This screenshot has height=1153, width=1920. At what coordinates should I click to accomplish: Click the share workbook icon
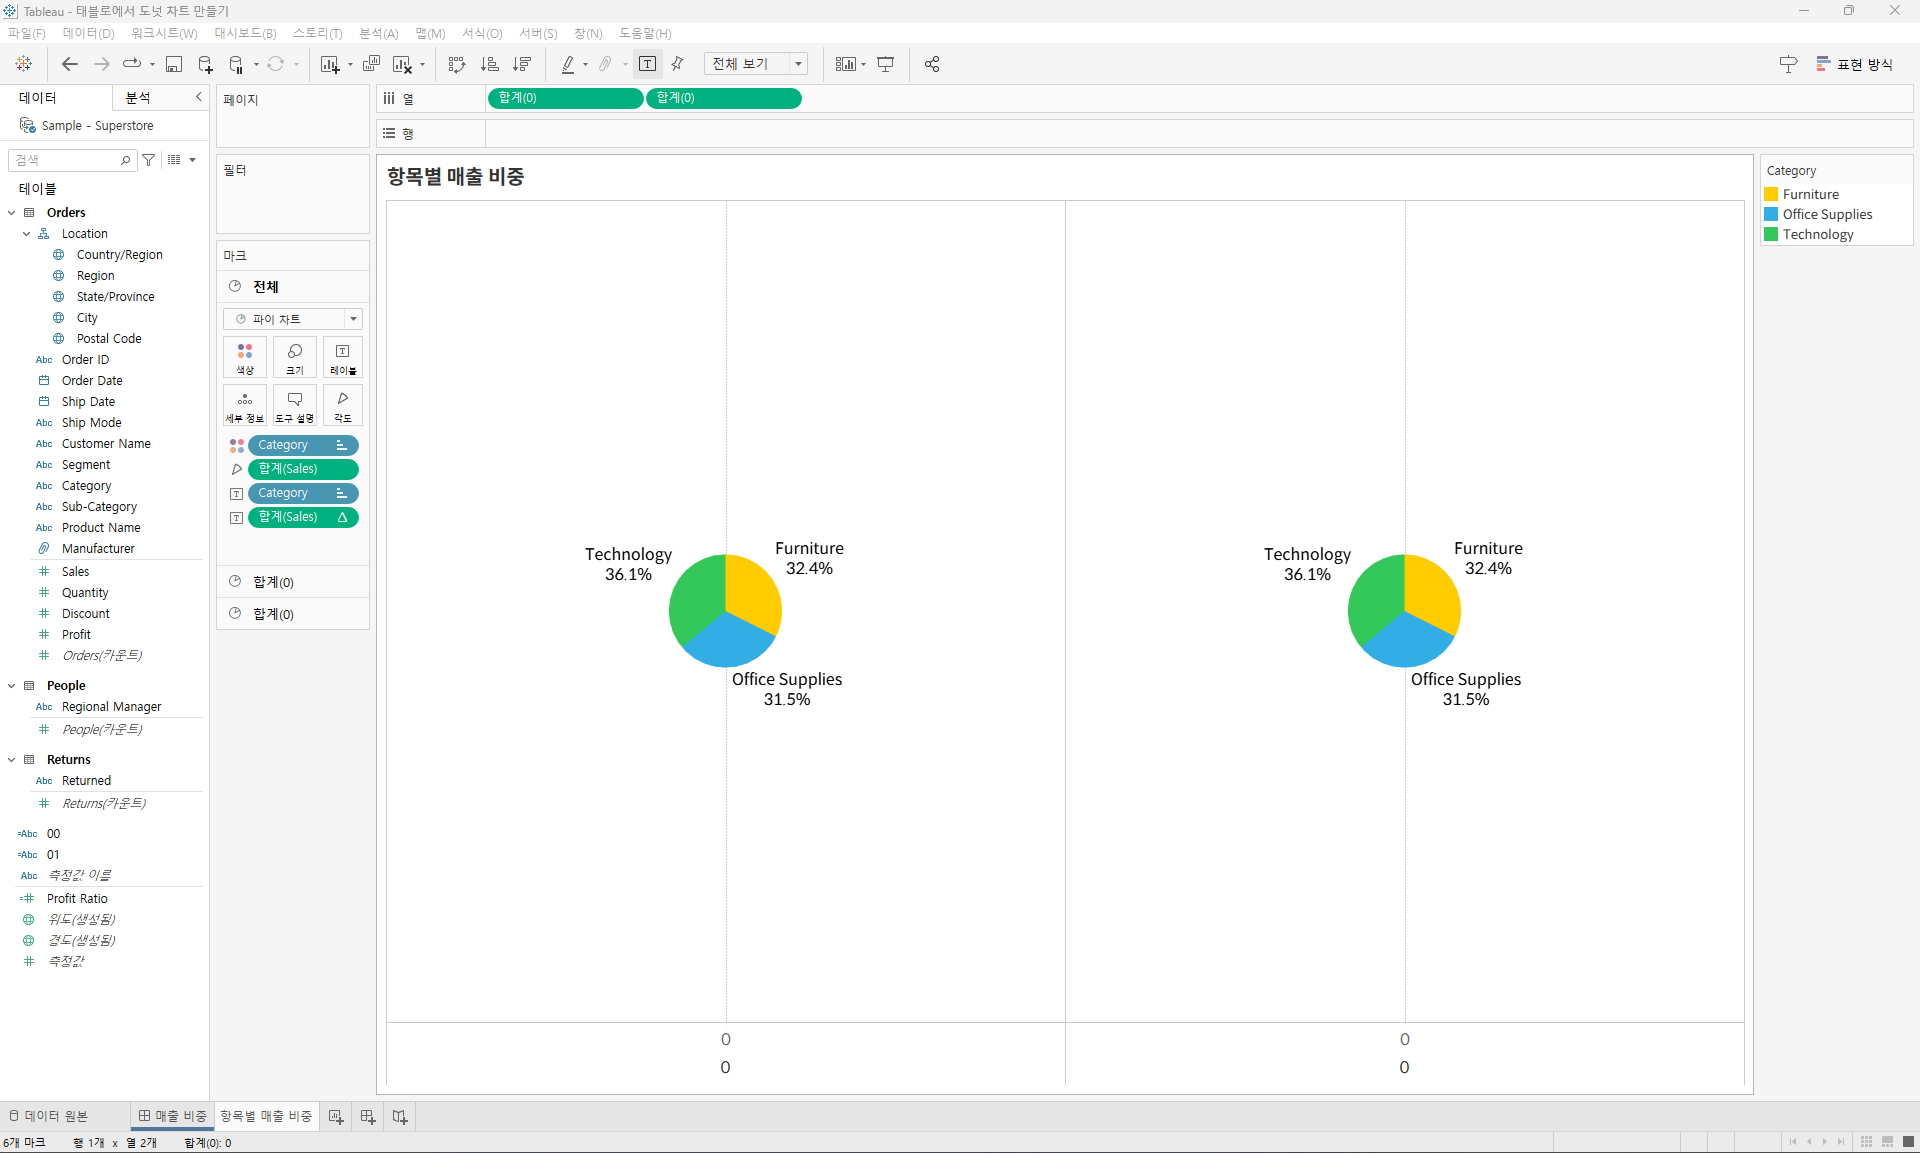pyautogui.click(x=932, y=64)
